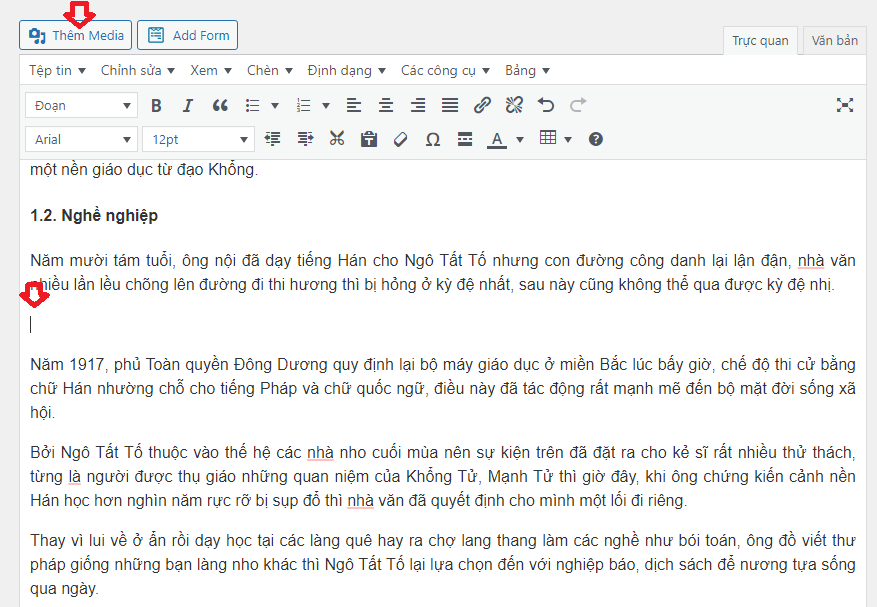Increase indent of the paragraph

point(305,139)
